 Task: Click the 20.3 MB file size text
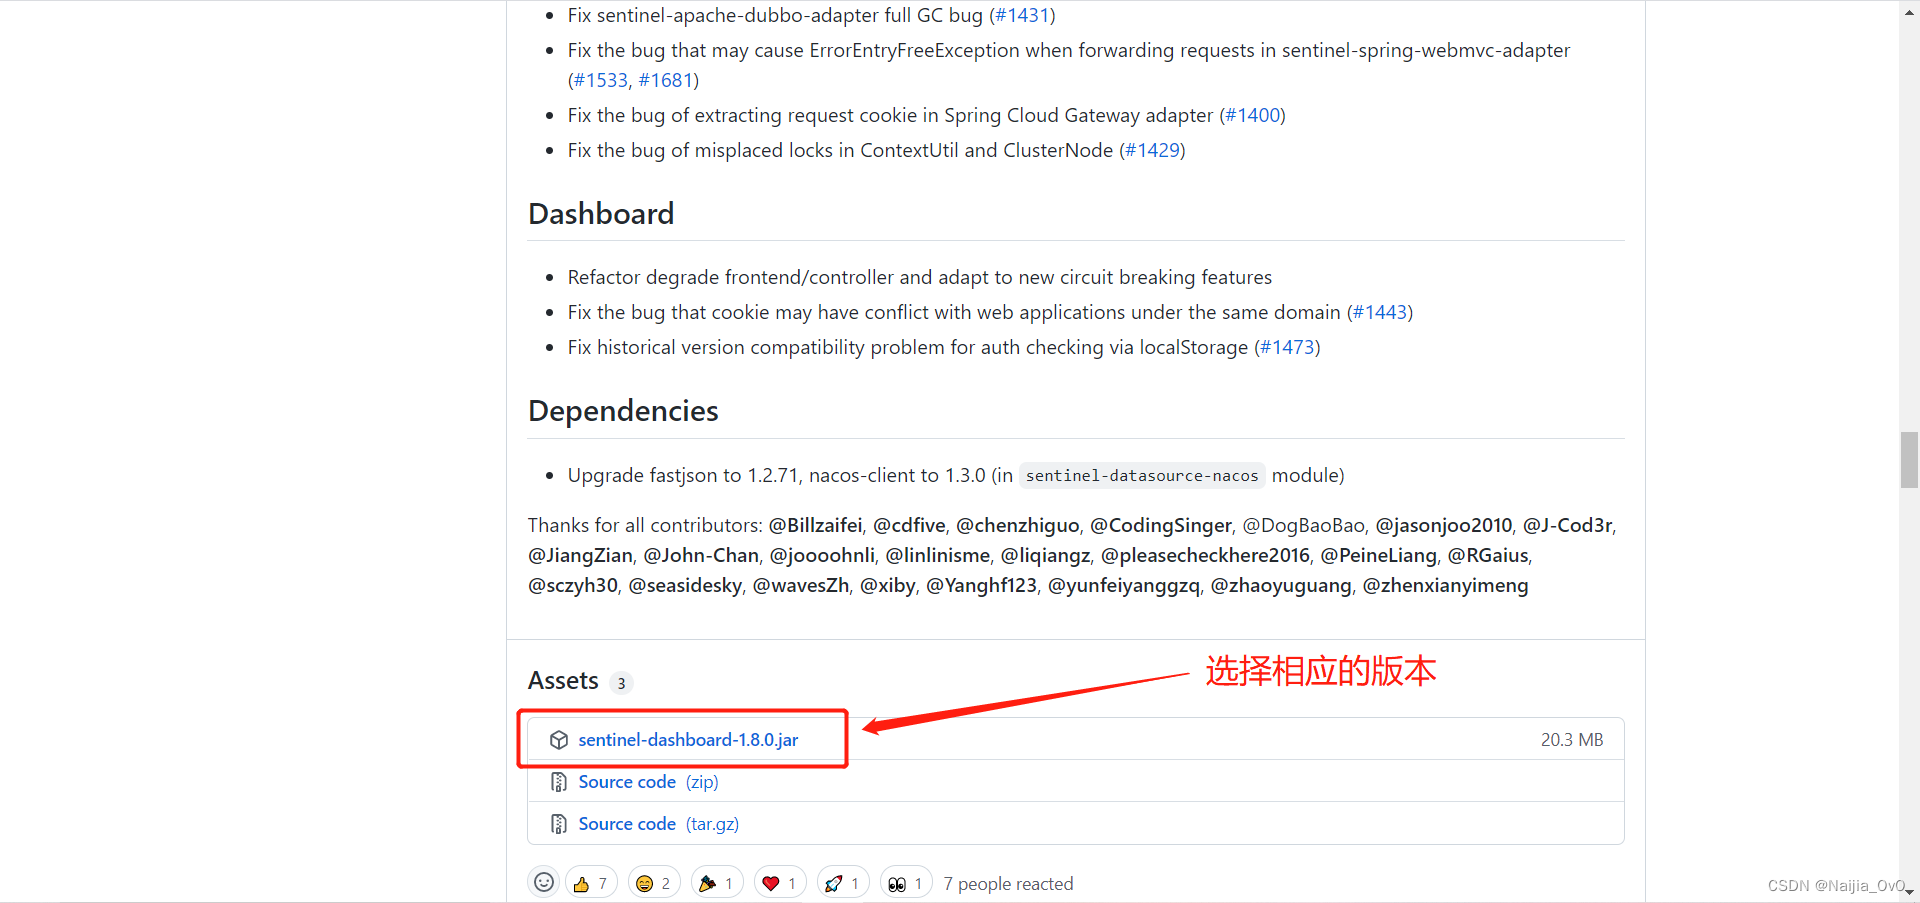(x=1572, y=740)
